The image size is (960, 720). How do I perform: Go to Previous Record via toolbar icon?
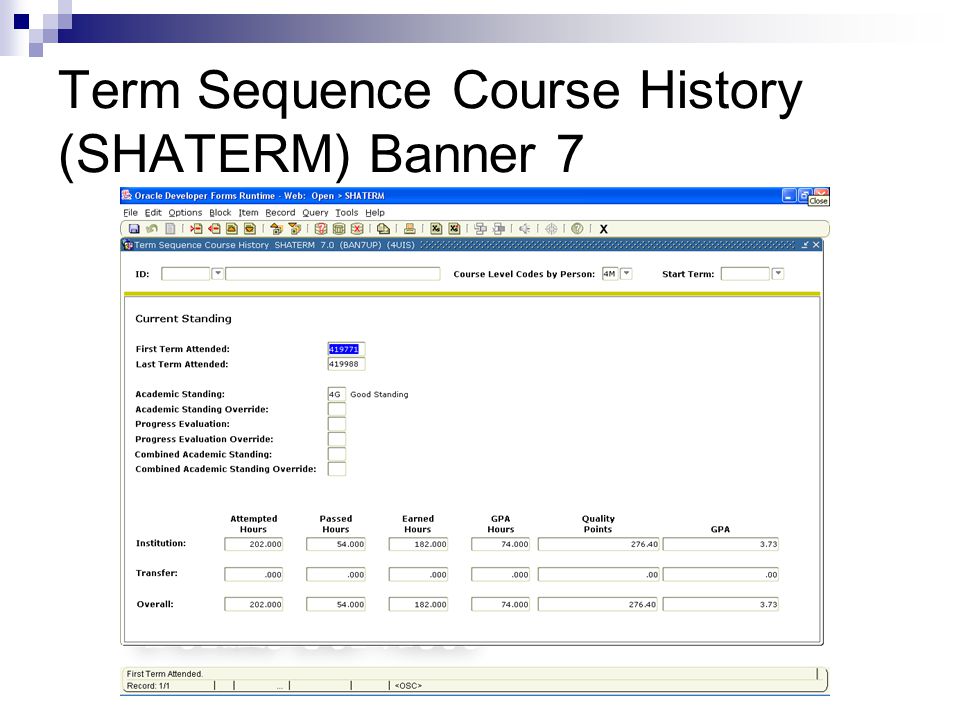click(232, 229)
